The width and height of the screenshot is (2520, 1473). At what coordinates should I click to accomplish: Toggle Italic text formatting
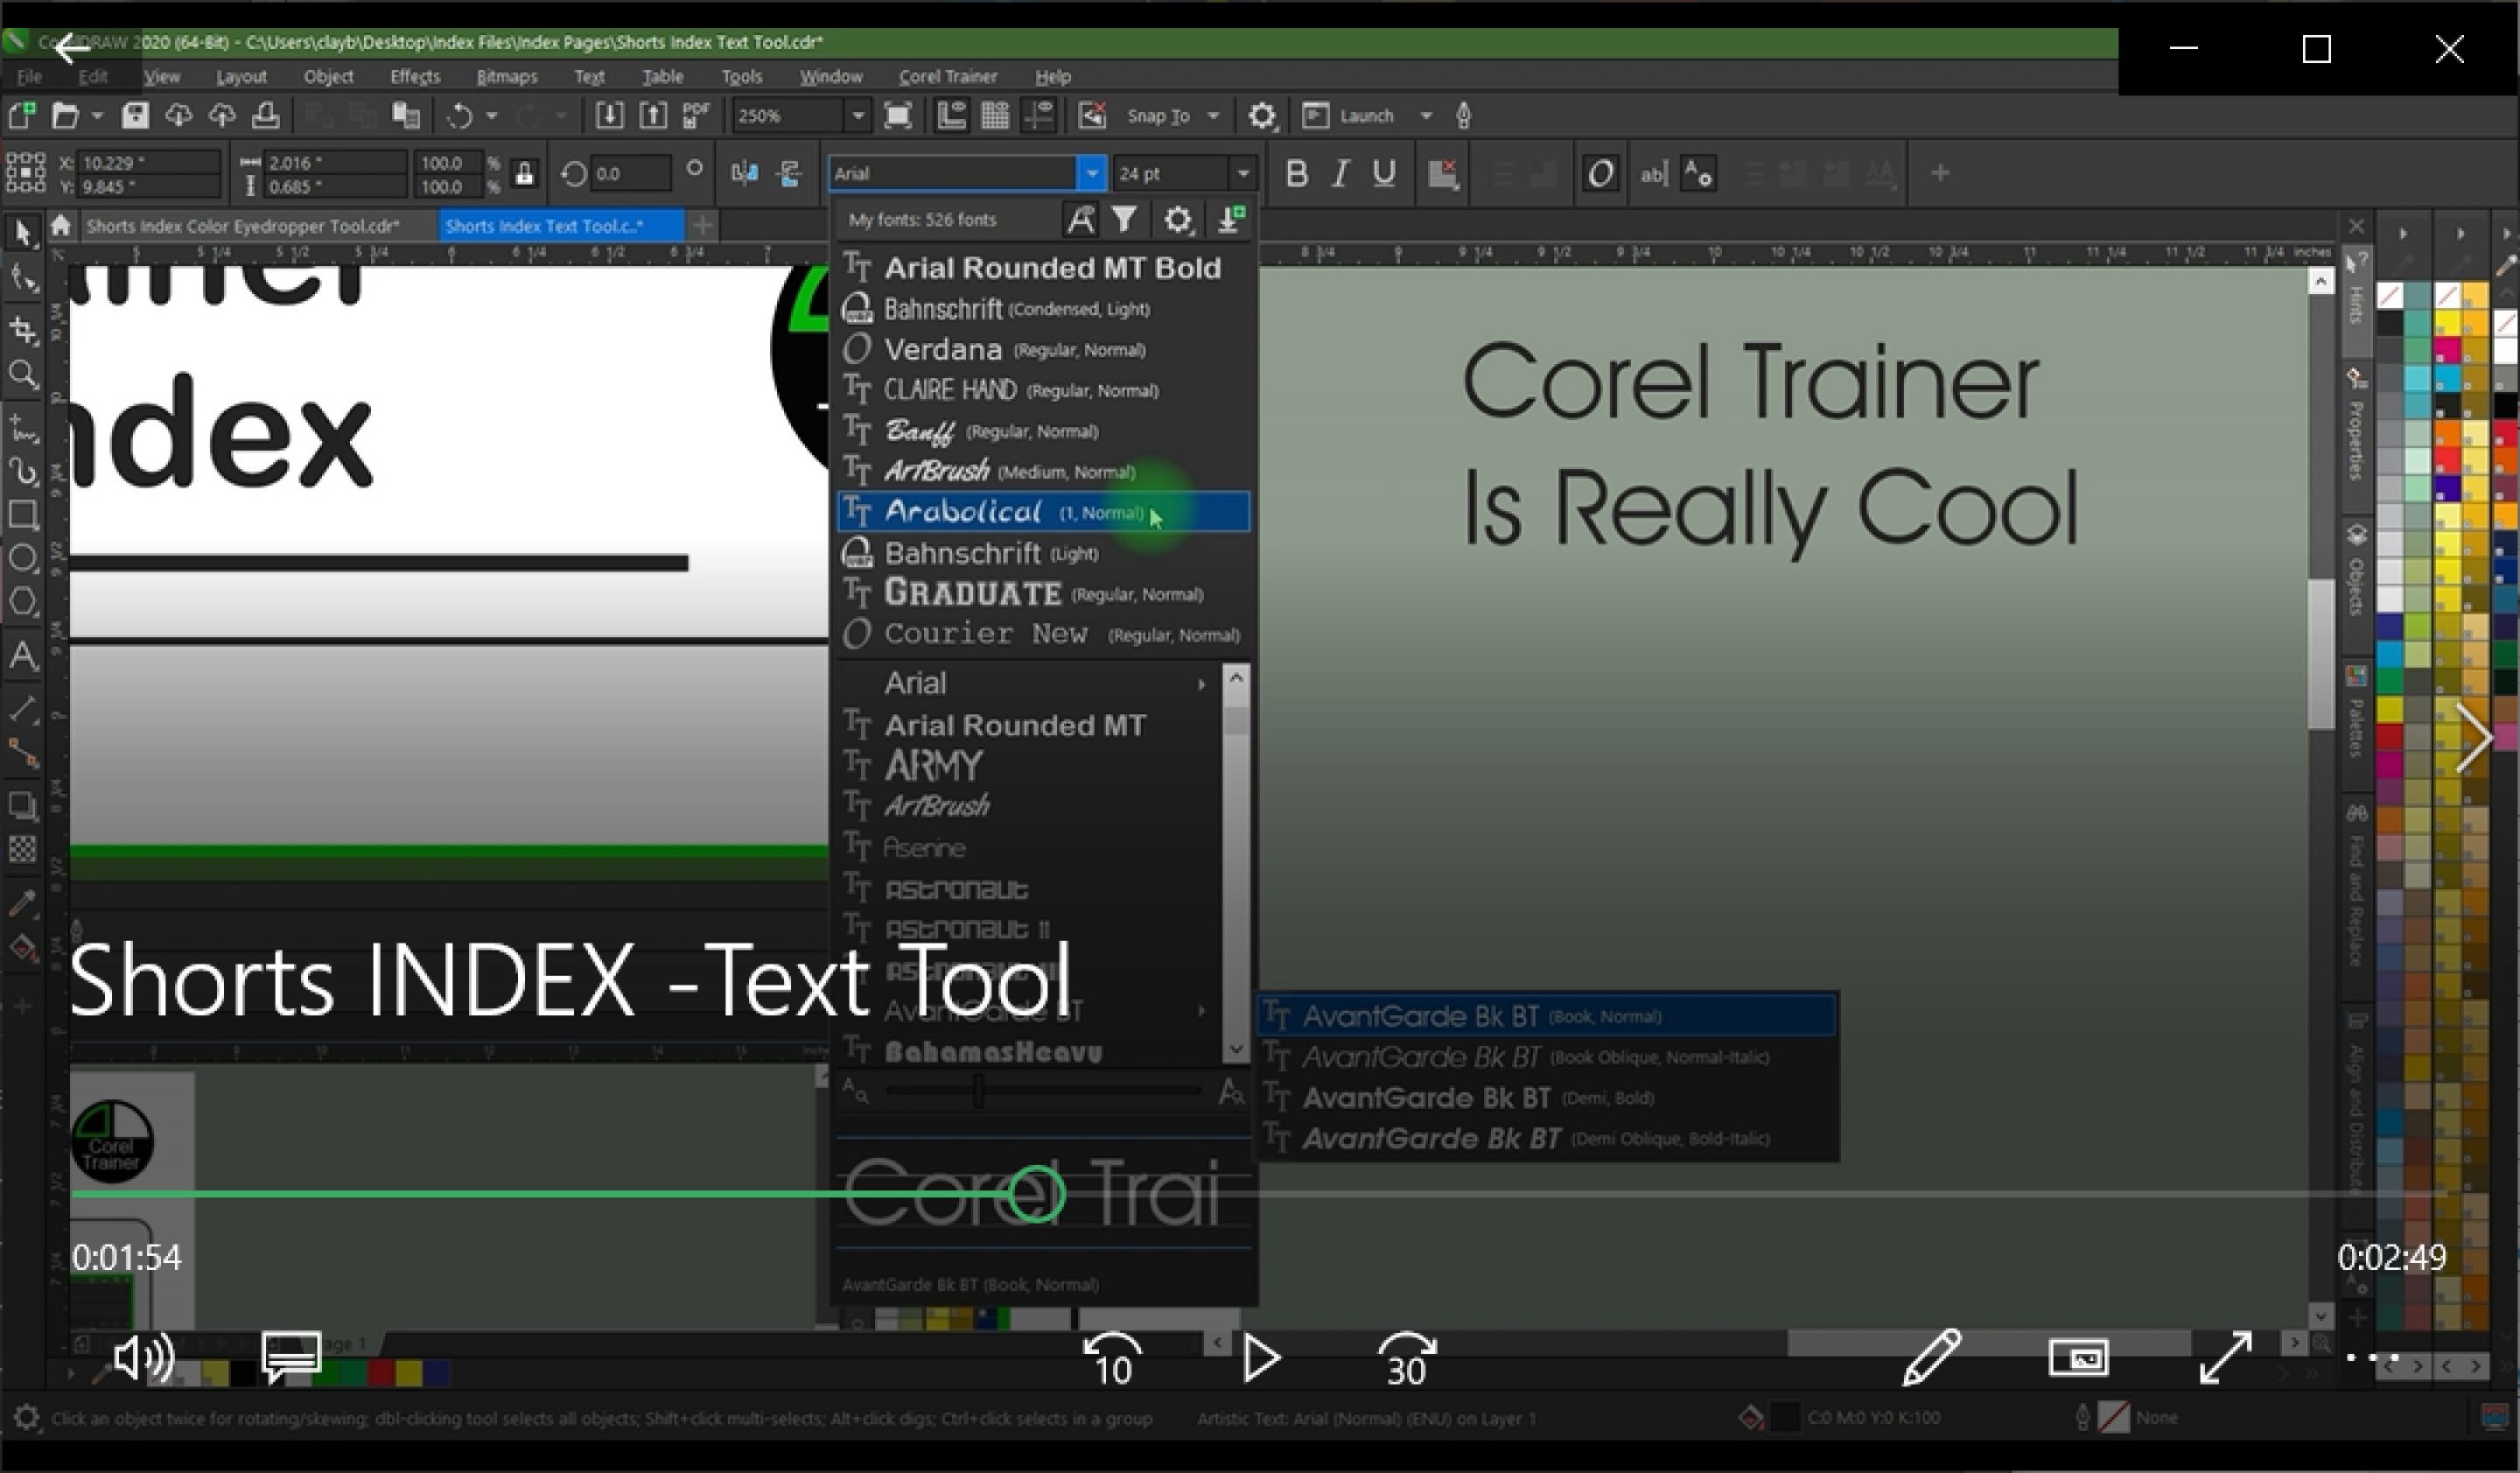(x=1340, y=174)
